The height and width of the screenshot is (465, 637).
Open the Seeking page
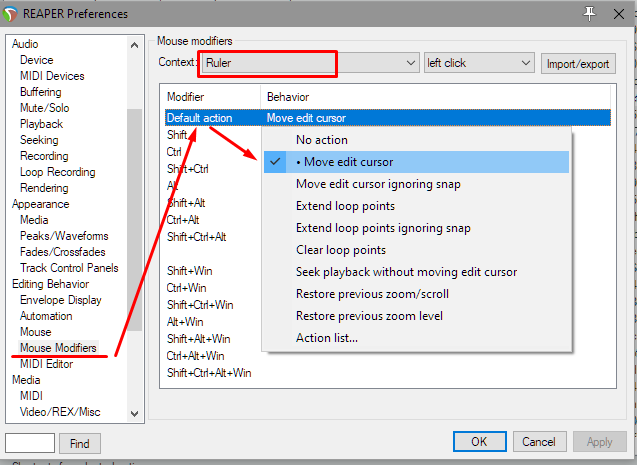tap(39, 140)
